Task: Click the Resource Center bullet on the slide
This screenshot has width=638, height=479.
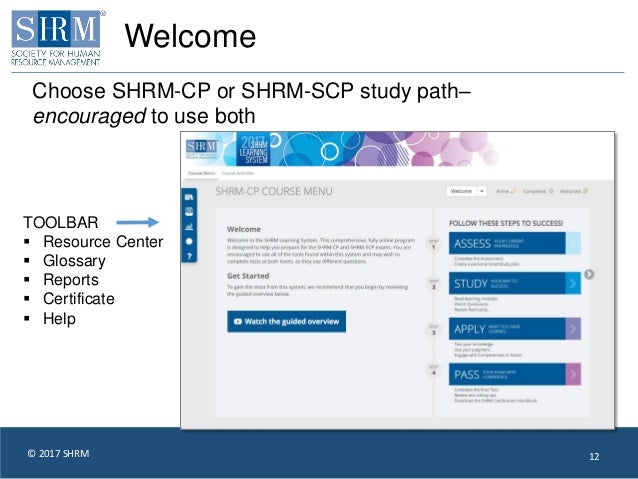Action: [x=103, y=242]
